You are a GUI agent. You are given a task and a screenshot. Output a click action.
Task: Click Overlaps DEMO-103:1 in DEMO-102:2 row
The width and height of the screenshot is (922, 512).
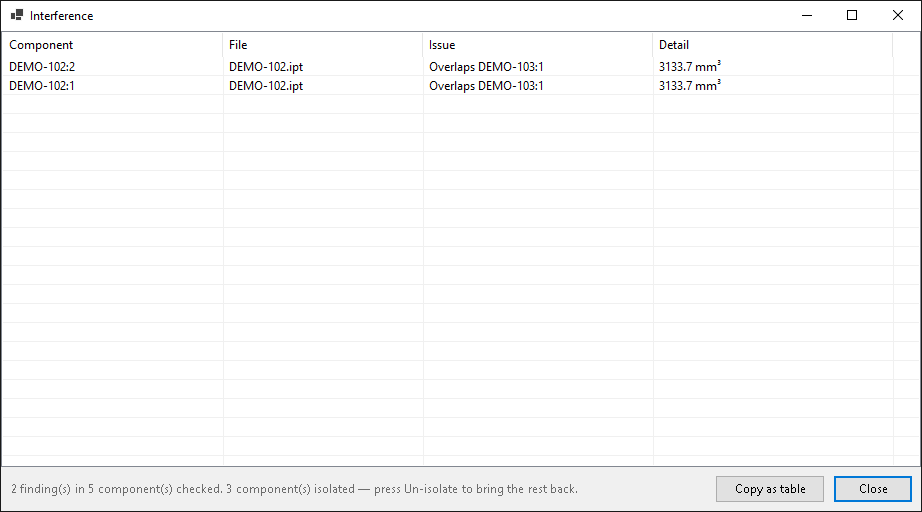pos(486,66)
